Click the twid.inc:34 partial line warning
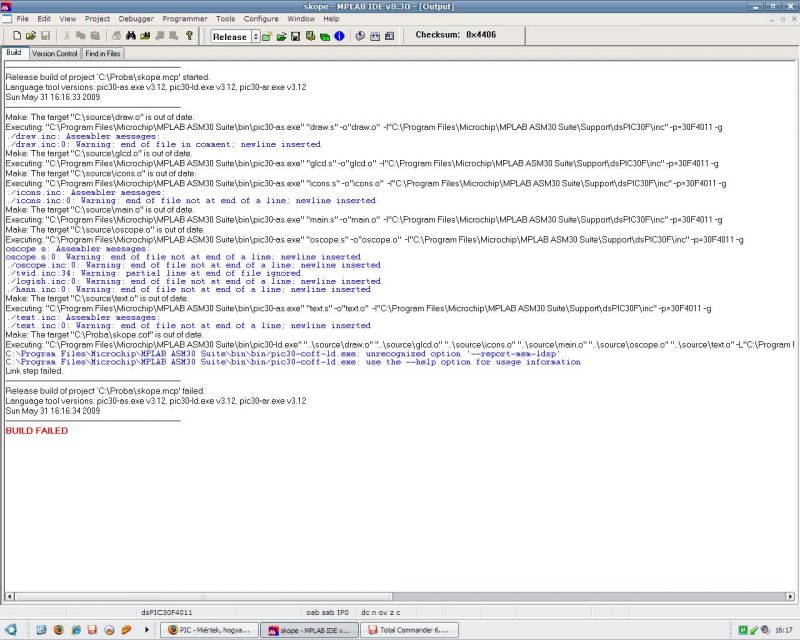Screen dimensions: 800x640 pos(153,273)
